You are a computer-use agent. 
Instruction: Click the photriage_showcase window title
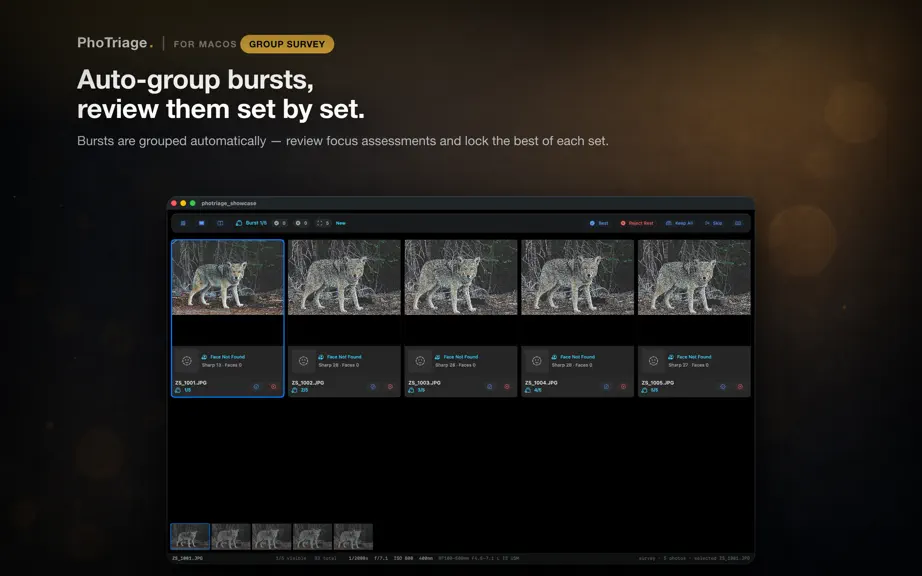[229, 203]
